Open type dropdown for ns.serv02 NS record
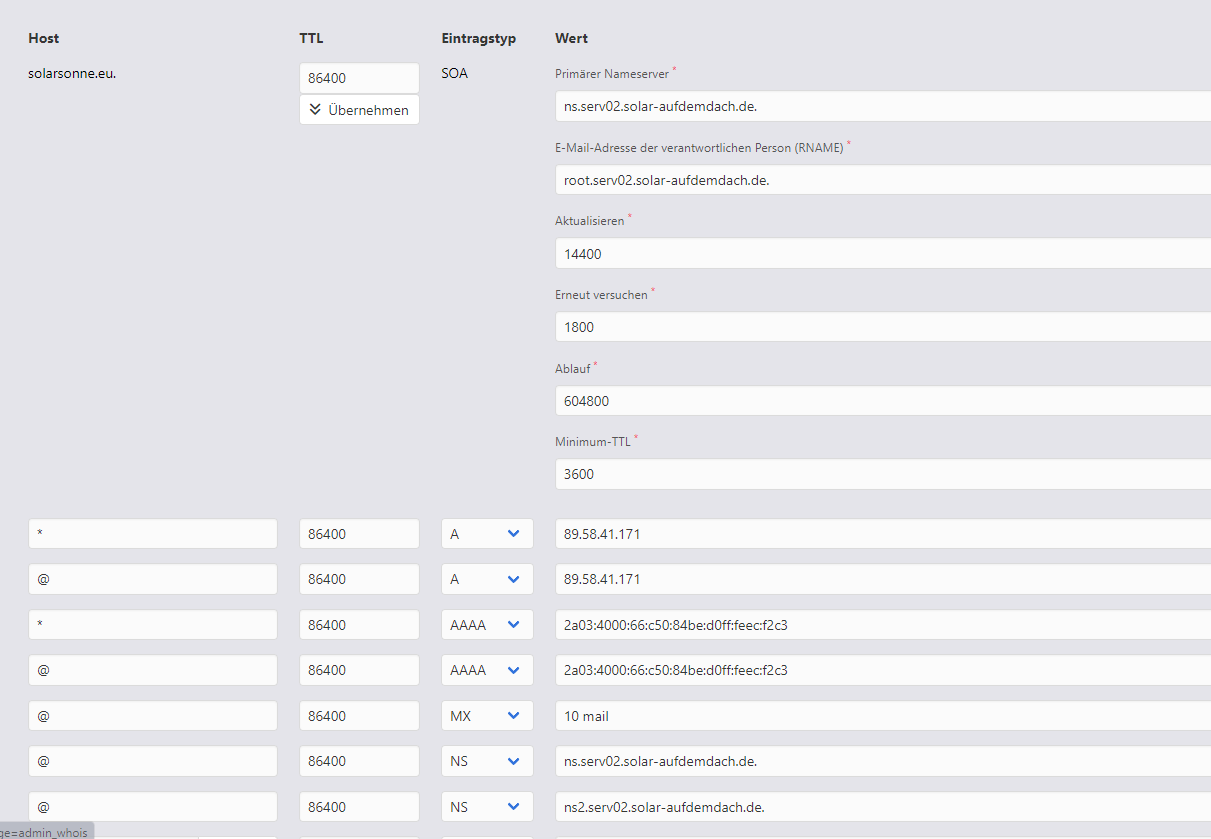1211x839 pixels. pos(487,761)
